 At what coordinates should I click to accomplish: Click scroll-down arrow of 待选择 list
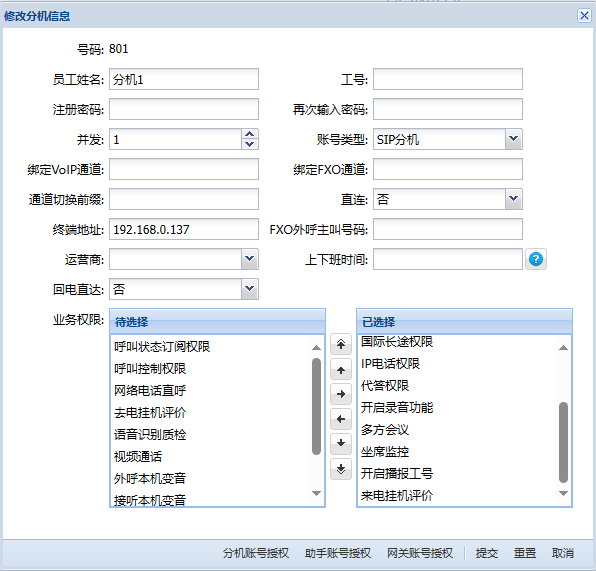coord(316,493)
